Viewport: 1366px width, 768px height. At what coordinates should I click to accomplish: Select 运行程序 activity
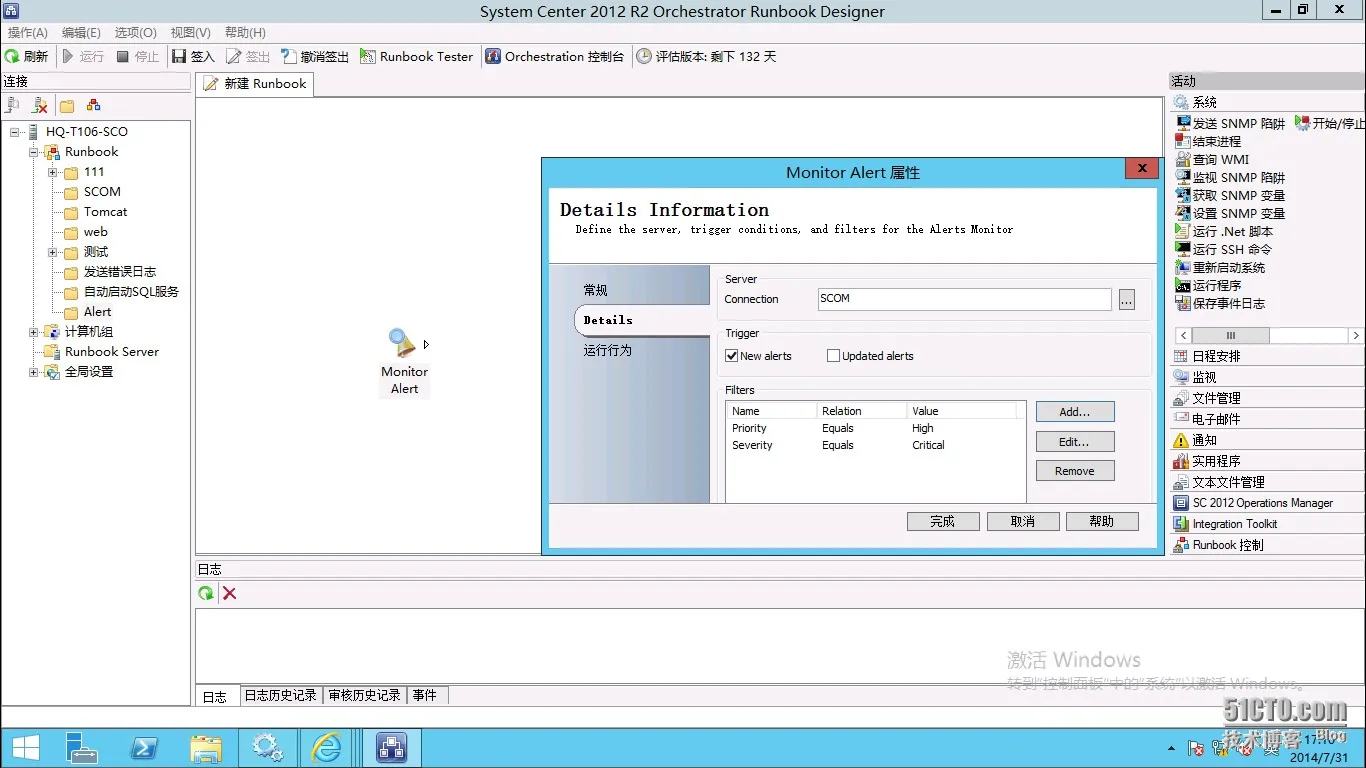1208,285
